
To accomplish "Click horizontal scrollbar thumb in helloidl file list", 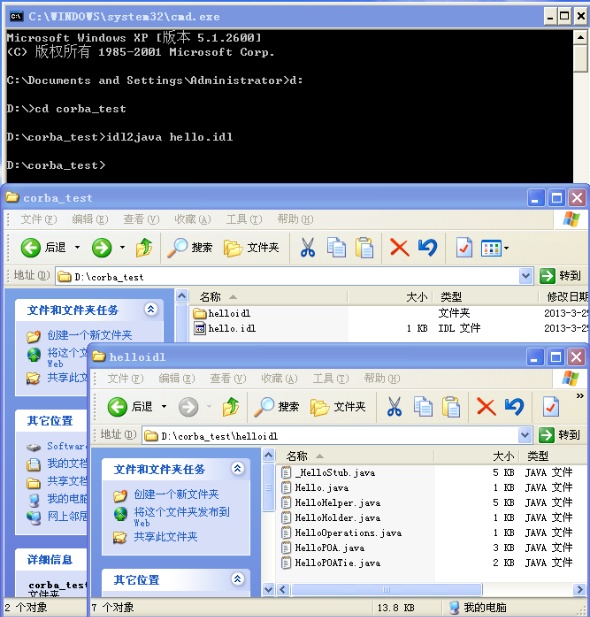I will click(386, 589).
